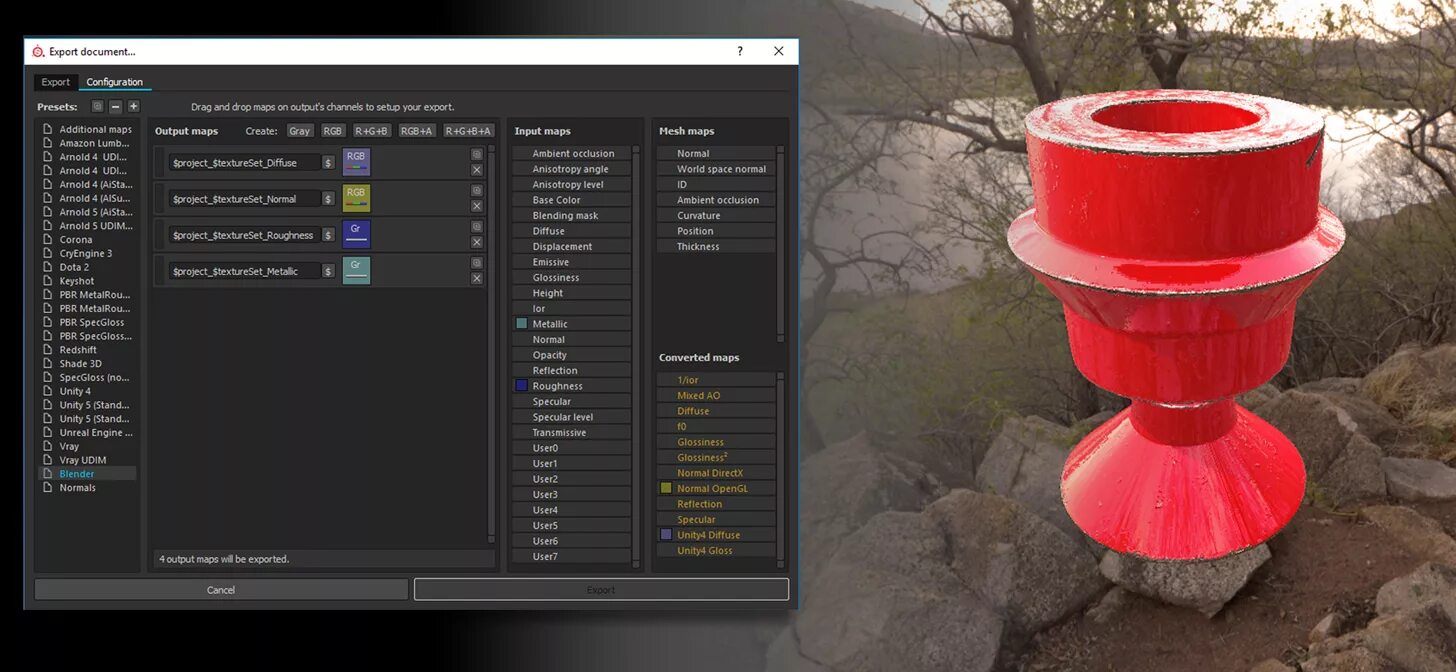Viewport: 1456px width, 672px height.
Task: Delete the Normal output map row
Action: pyautogui.click(x=477, y=206)
